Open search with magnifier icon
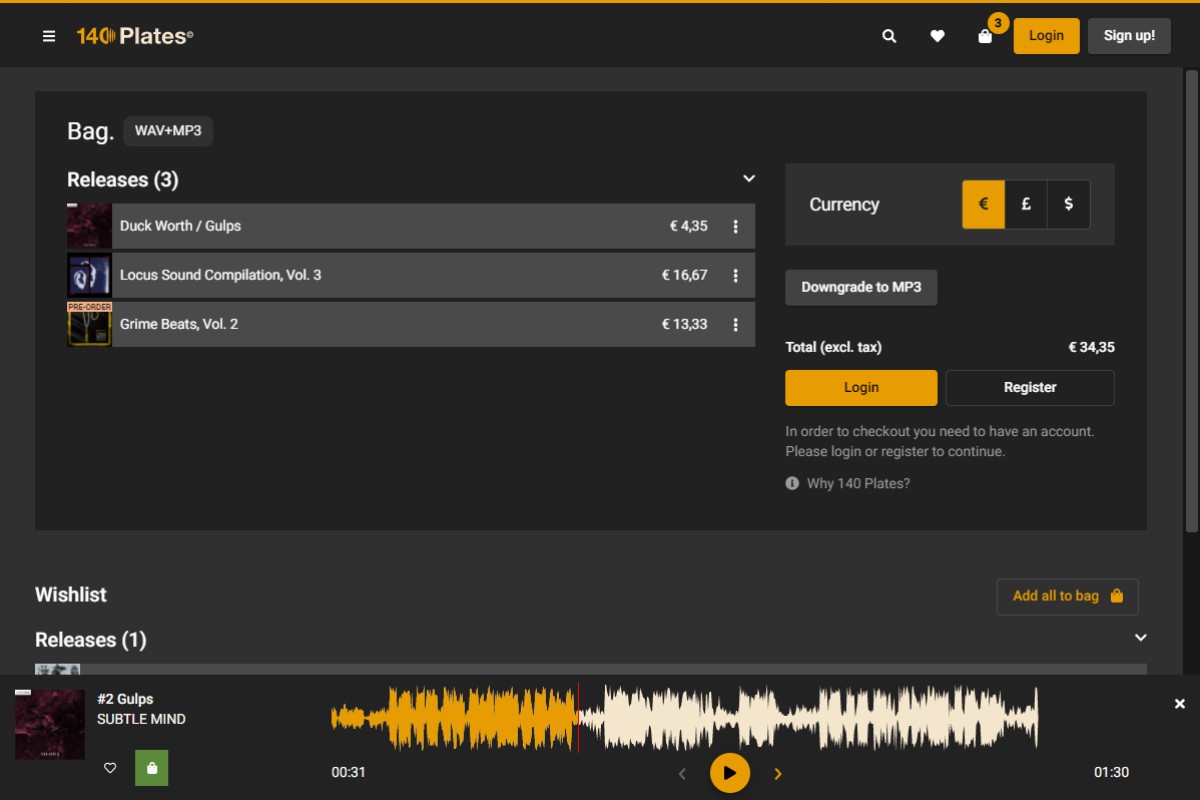Viewport: 1200px width, 800px height. [889, 36]
